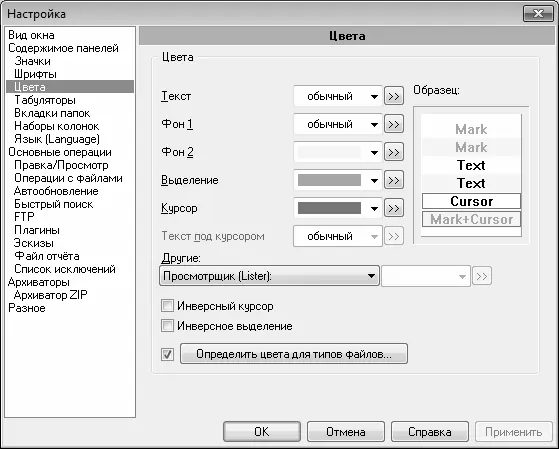Open the >> color picker for Фон 2
The width and height of the screenshot is (559, 449).
pos(394,152)
